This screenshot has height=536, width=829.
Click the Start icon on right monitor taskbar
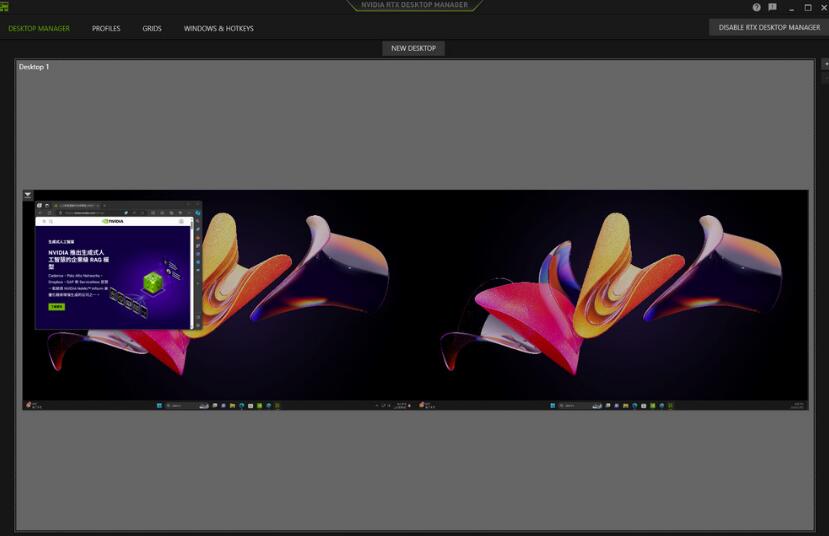[554, 406]
